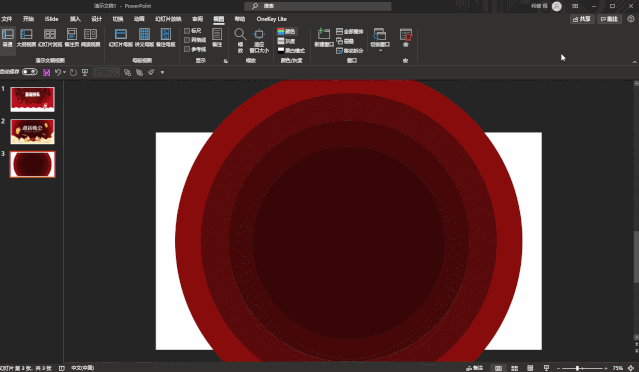Click the 75% zoom level button
The width and height of the screenshot is (639, 372).
[617, 368]
